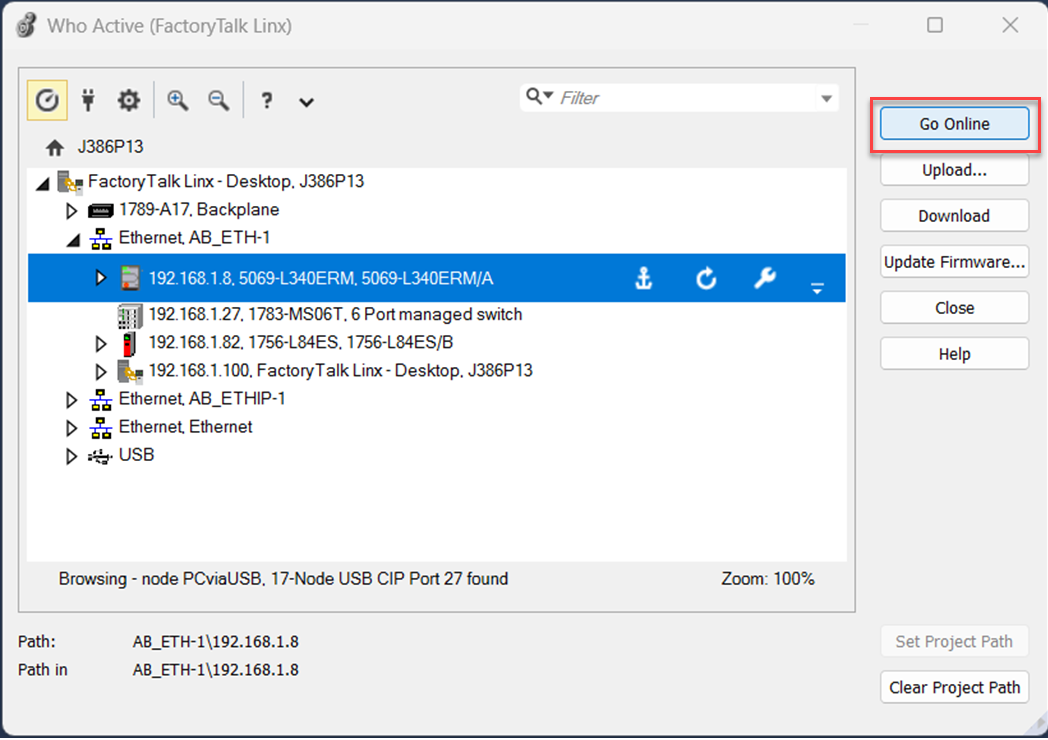
Task: Open browser settings via gear icon
Action: click(x=128, y=100)
